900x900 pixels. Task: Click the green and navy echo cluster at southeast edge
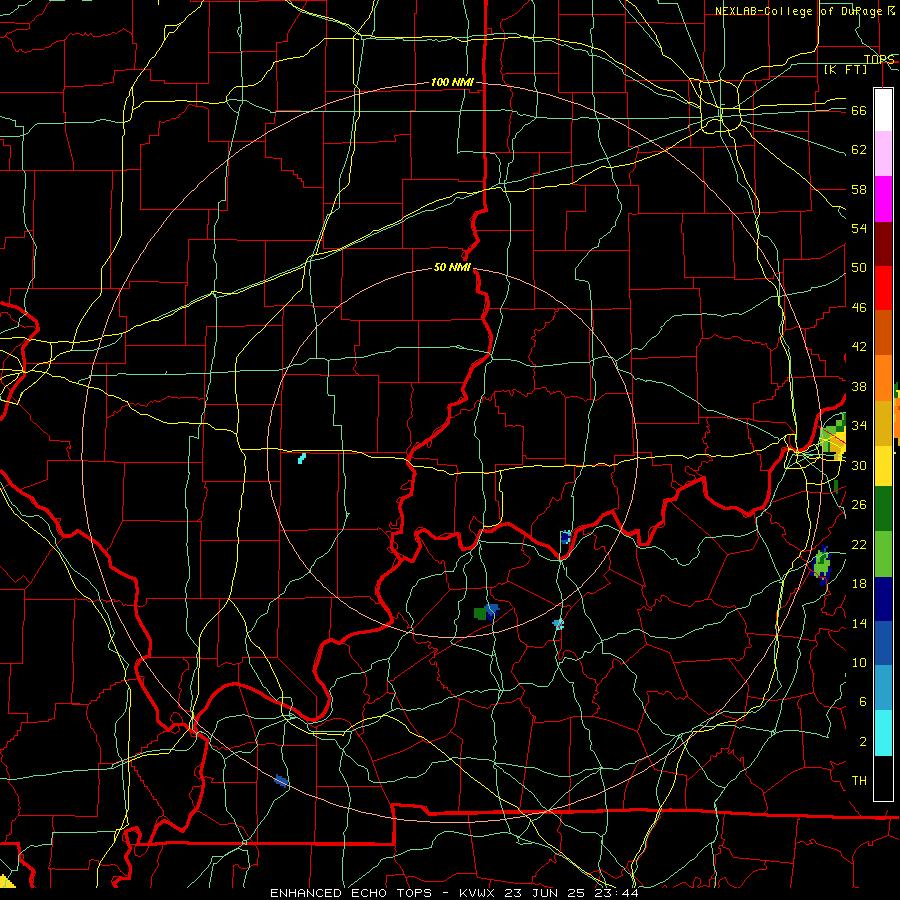pyautogui.click(x=822, y=565)
